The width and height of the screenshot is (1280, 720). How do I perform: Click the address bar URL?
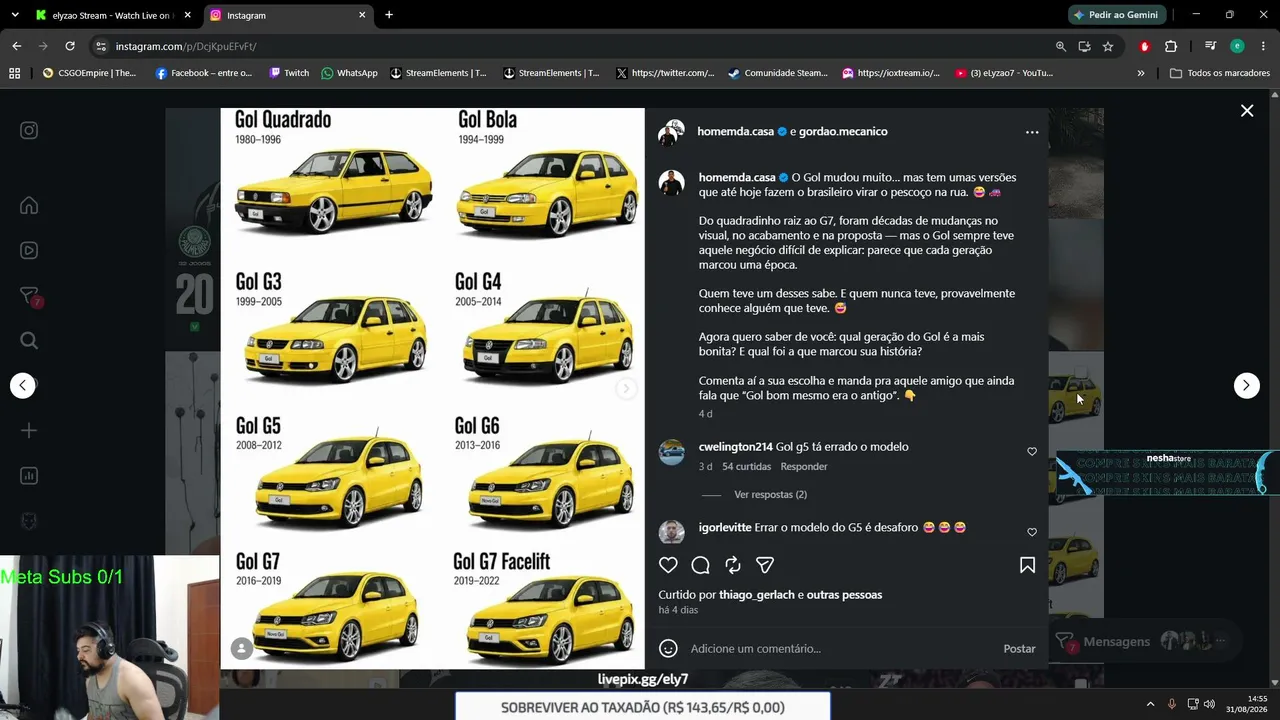point(186,46)
